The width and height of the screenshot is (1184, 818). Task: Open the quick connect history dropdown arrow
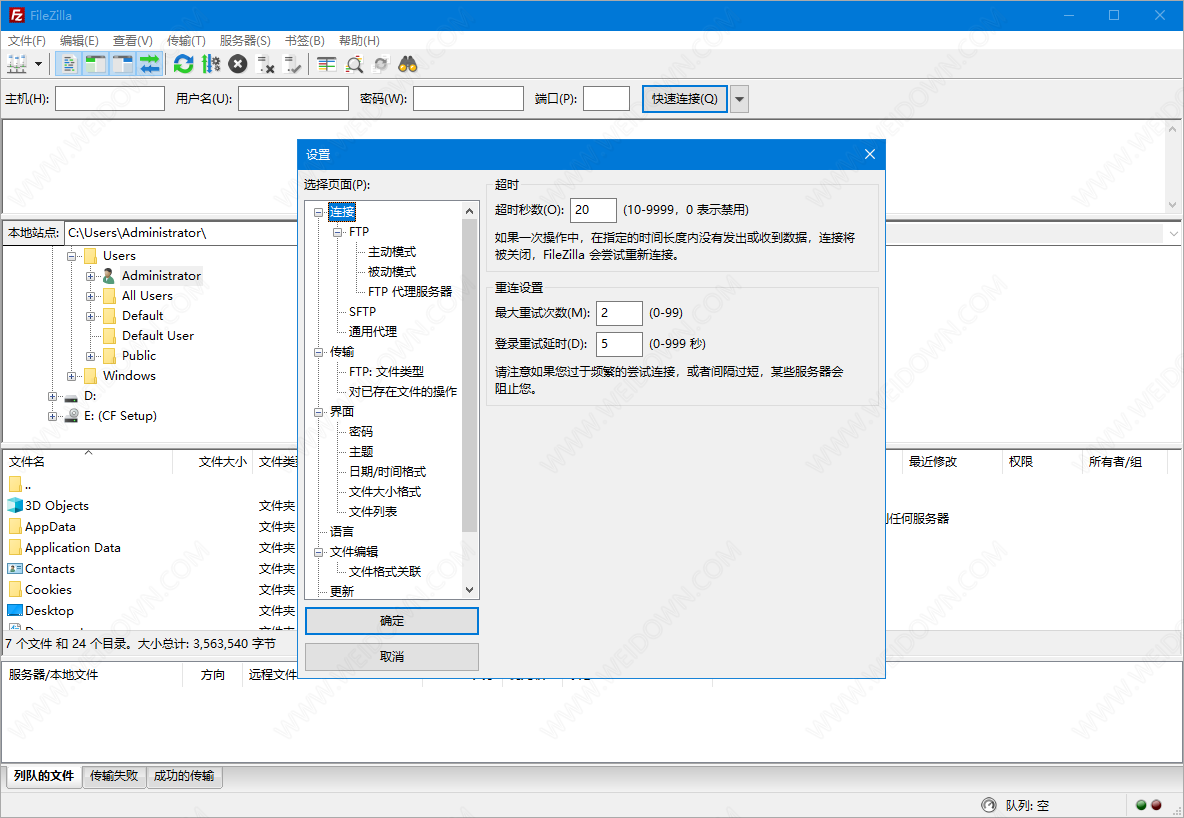pos(739,99)
